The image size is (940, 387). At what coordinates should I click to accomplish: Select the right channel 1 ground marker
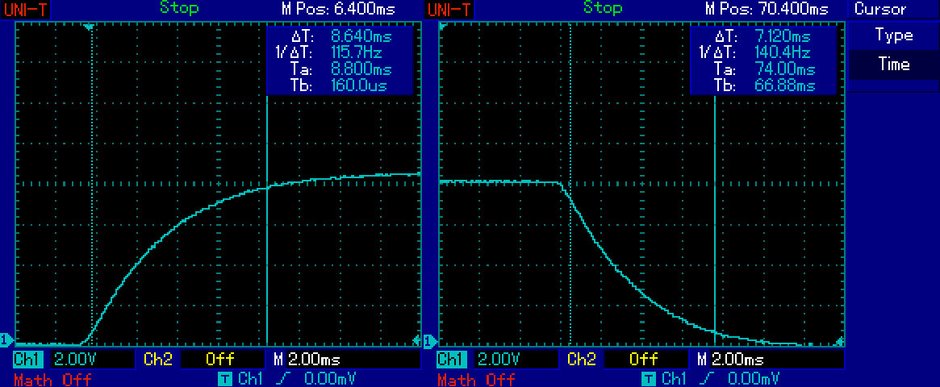pos(429,341)
